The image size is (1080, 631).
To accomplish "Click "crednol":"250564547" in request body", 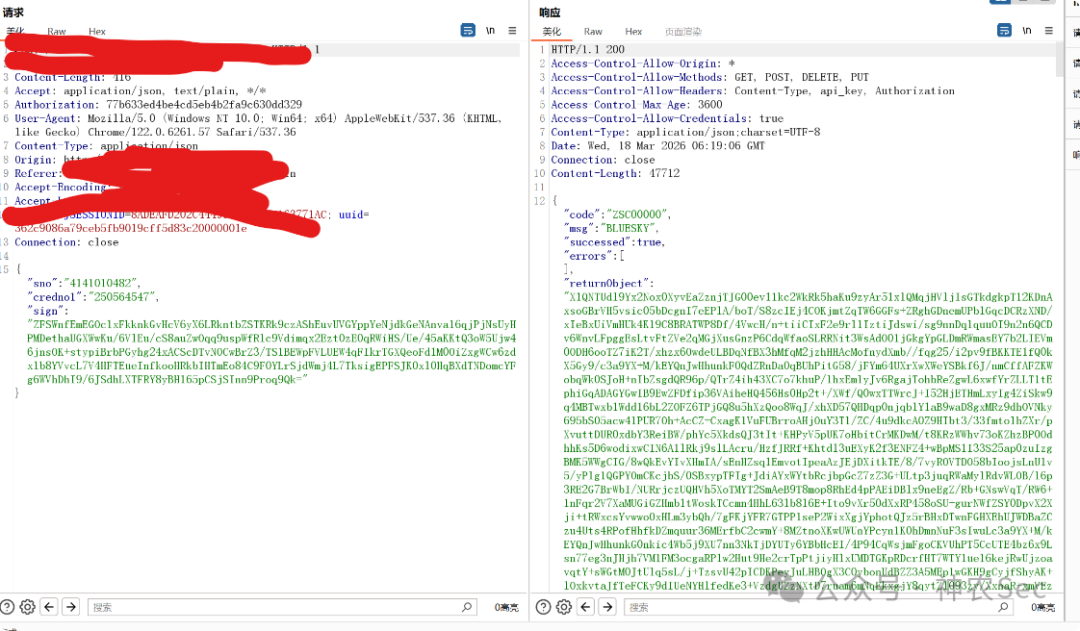I will coord(93,297).
